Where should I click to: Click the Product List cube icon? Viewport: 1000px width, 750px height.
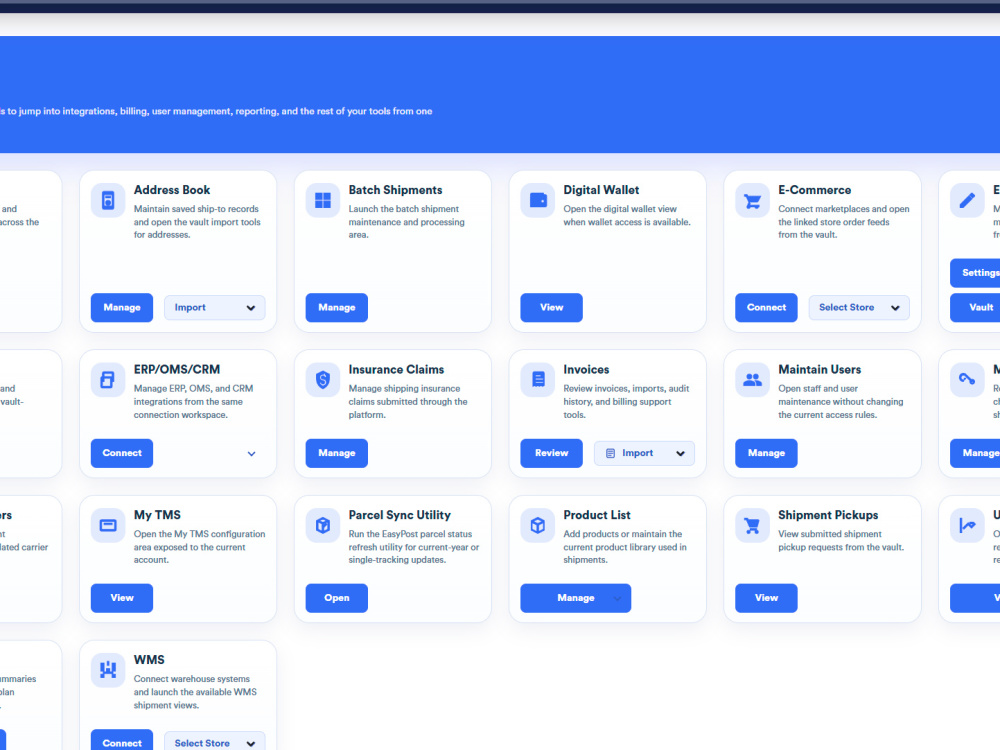pos(538,526)
